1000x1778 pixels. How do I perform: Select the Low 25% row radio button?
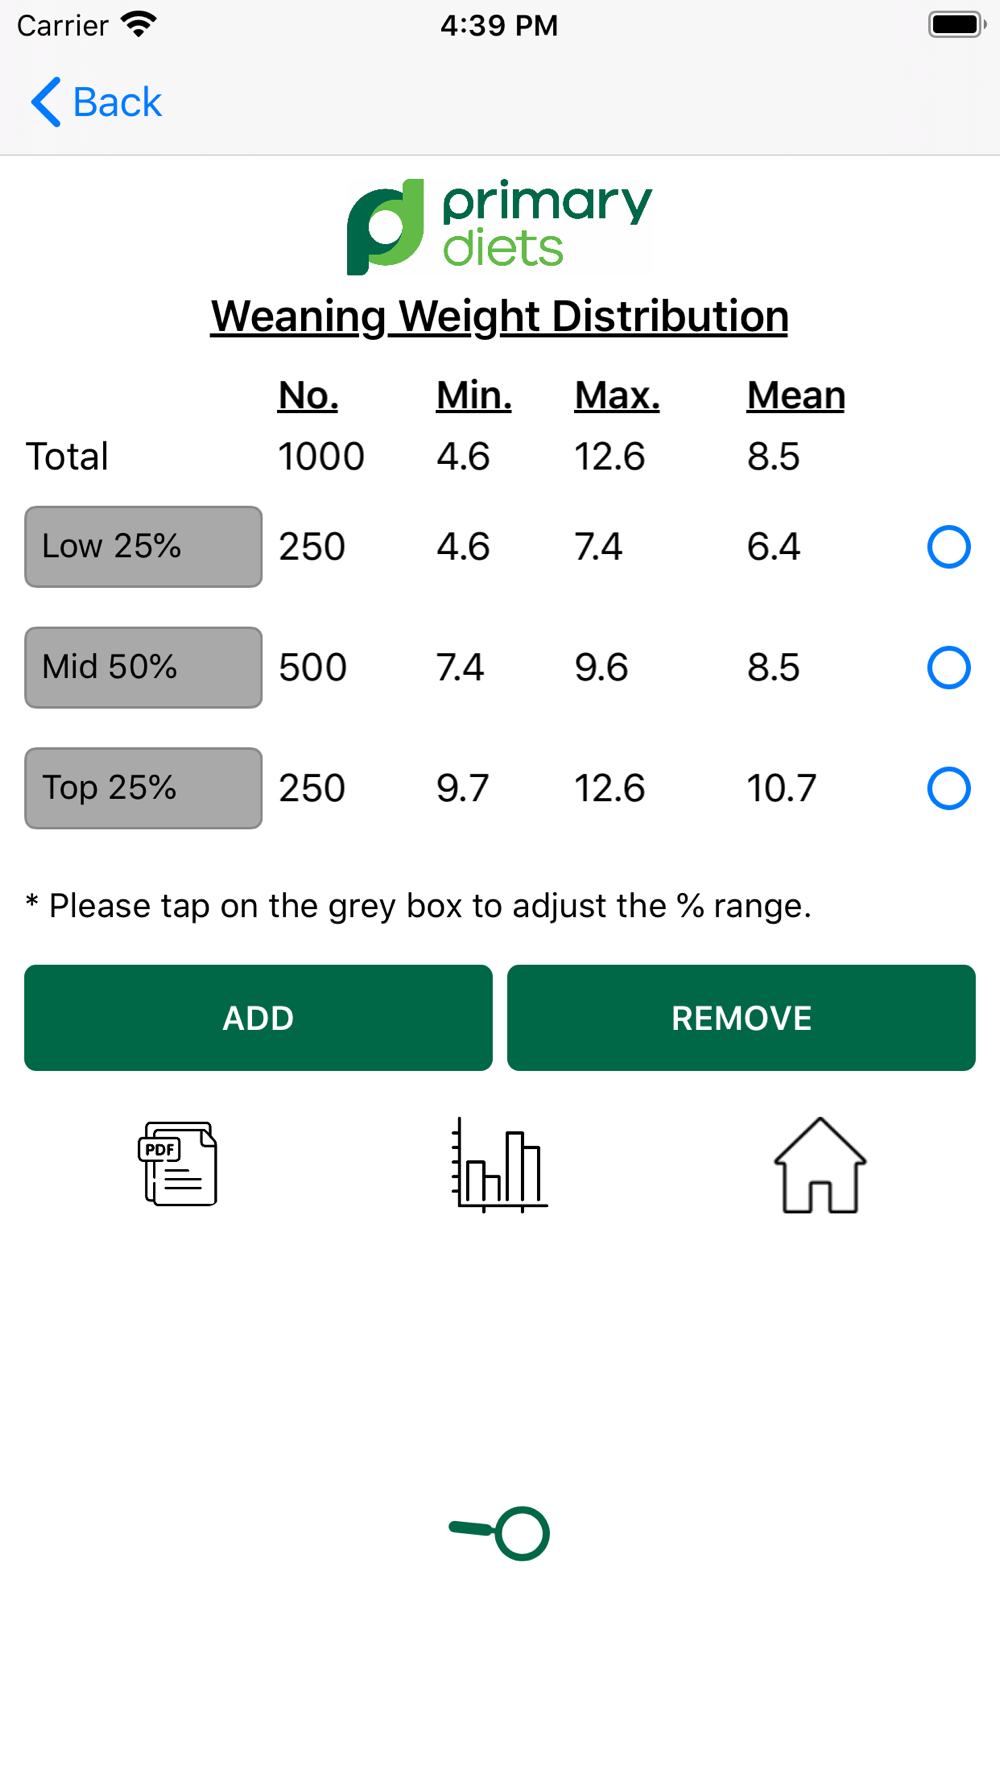point(948,547)
